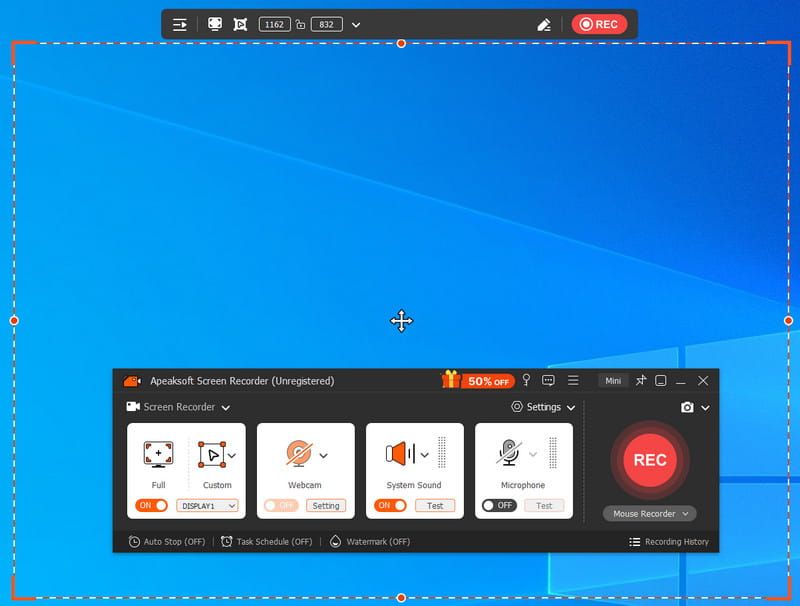Screen dimensions: 800x606
Task: Open the 50% OFF gift promotion
Action: (478, 381)
